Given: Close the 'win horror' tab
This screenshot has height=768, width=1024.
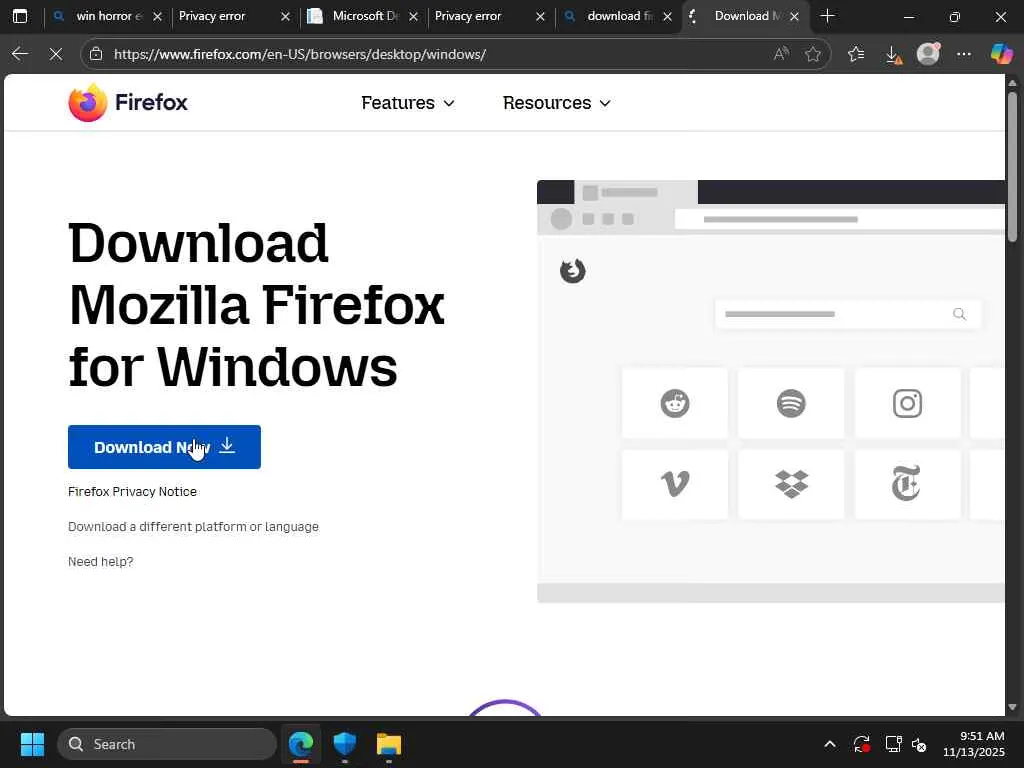Looking at the screenshot, I should (x=157, y=17).
